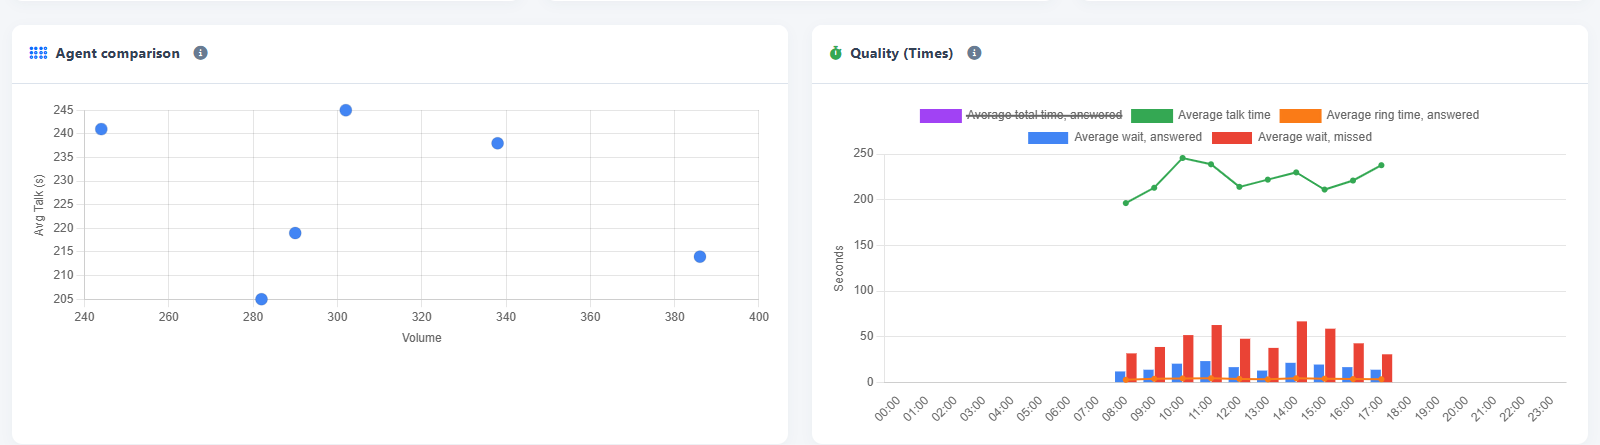The image size is (1600, 445).
Task: Toggle the Average wait, answered legend label
Action: click(1138, 137)
